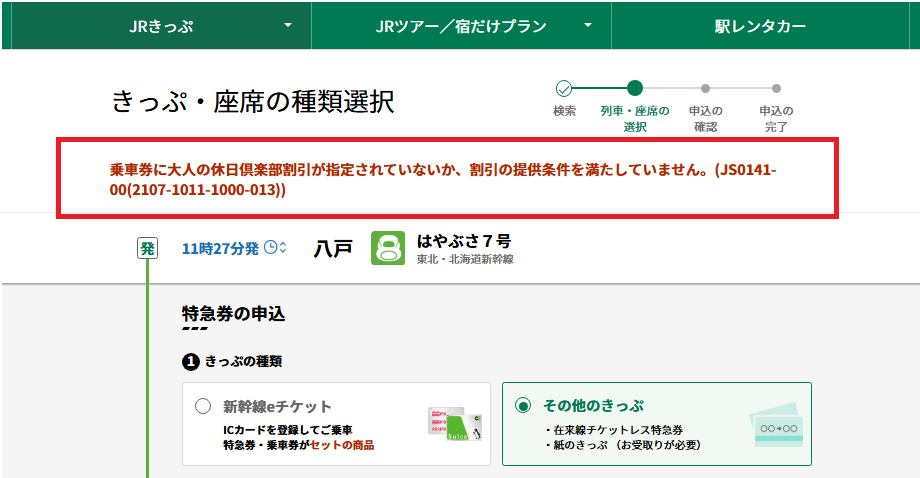The width and height of the screenshot is (920, 478).
Task: Go to the 駅レンタカー tab
Action: (760, 26)
